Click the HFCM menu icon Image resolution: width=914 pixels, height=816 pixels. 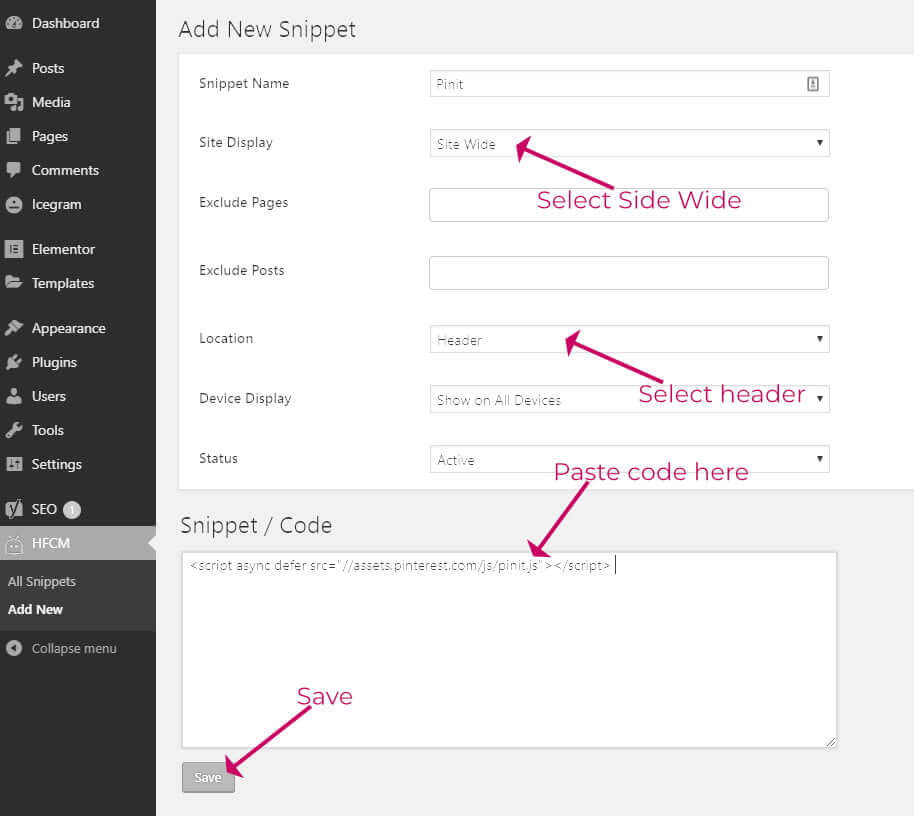(14, 544)
